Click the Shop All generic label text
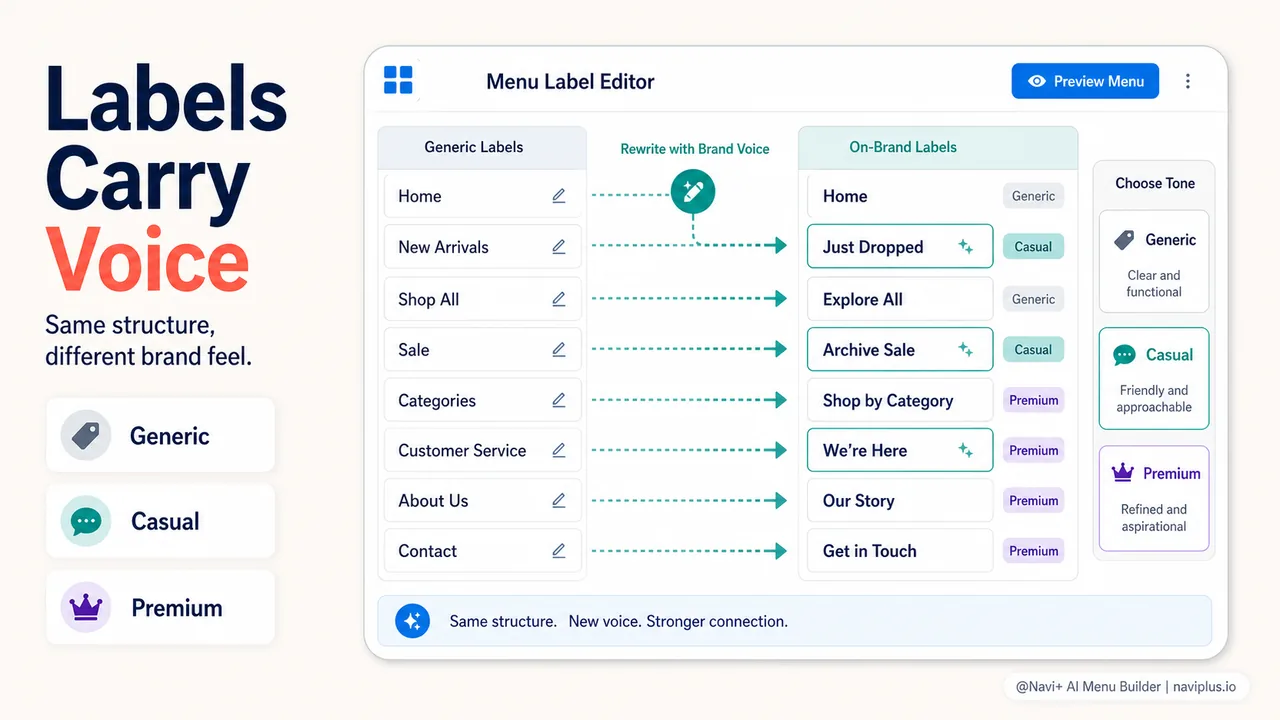This screenshot has width=1280, height=720. point(428,299)
